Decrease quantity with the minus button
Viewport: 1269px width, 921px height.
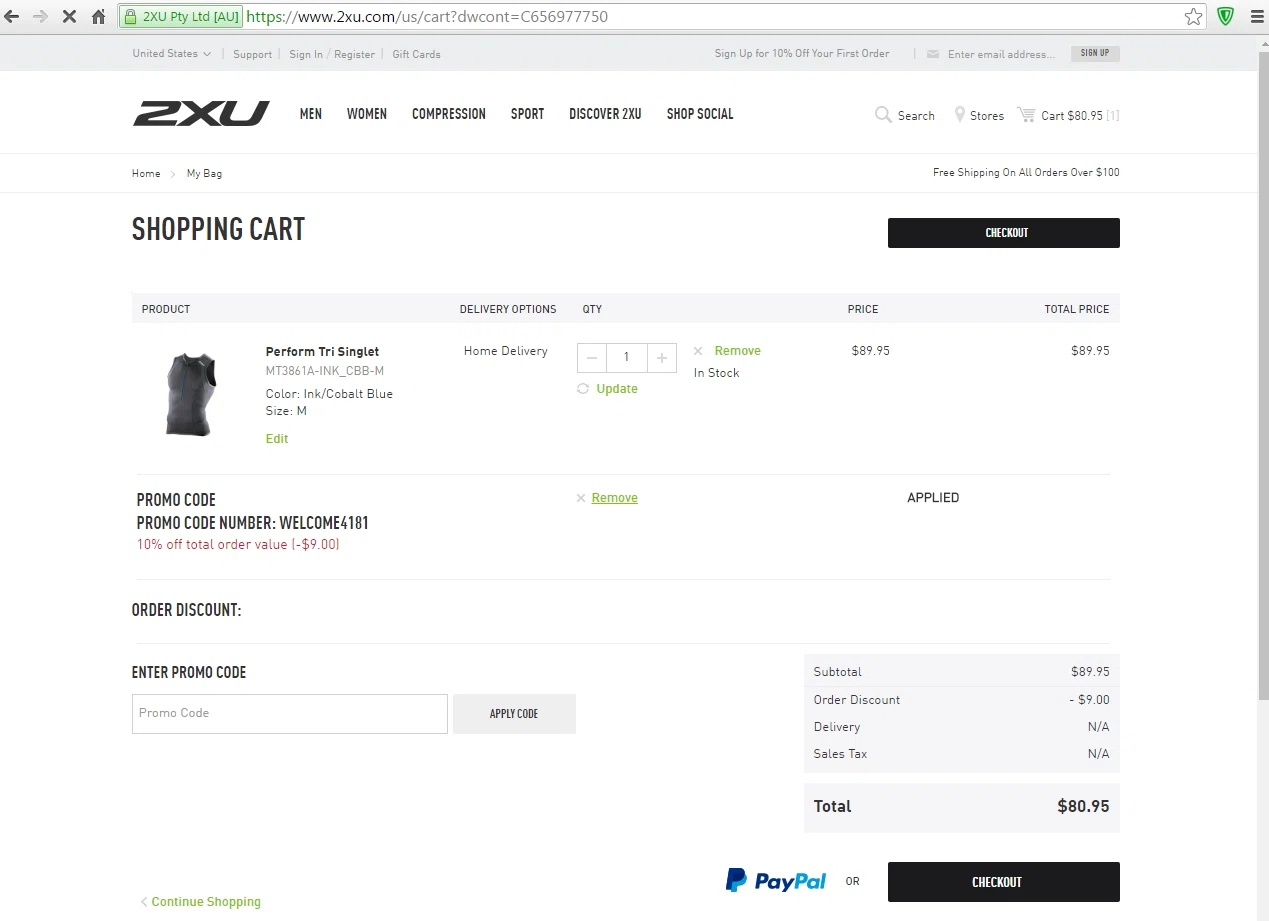(592, 357)
